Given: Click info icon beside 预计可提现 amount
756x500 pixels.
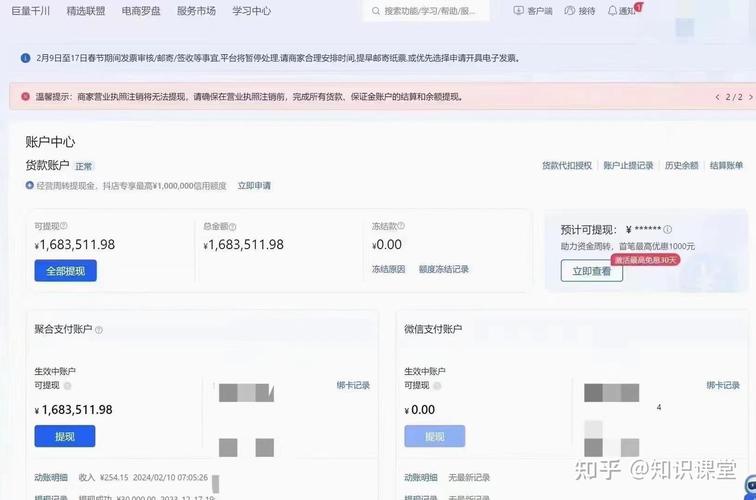Looking at the screenshot, I should coord(667,230).
